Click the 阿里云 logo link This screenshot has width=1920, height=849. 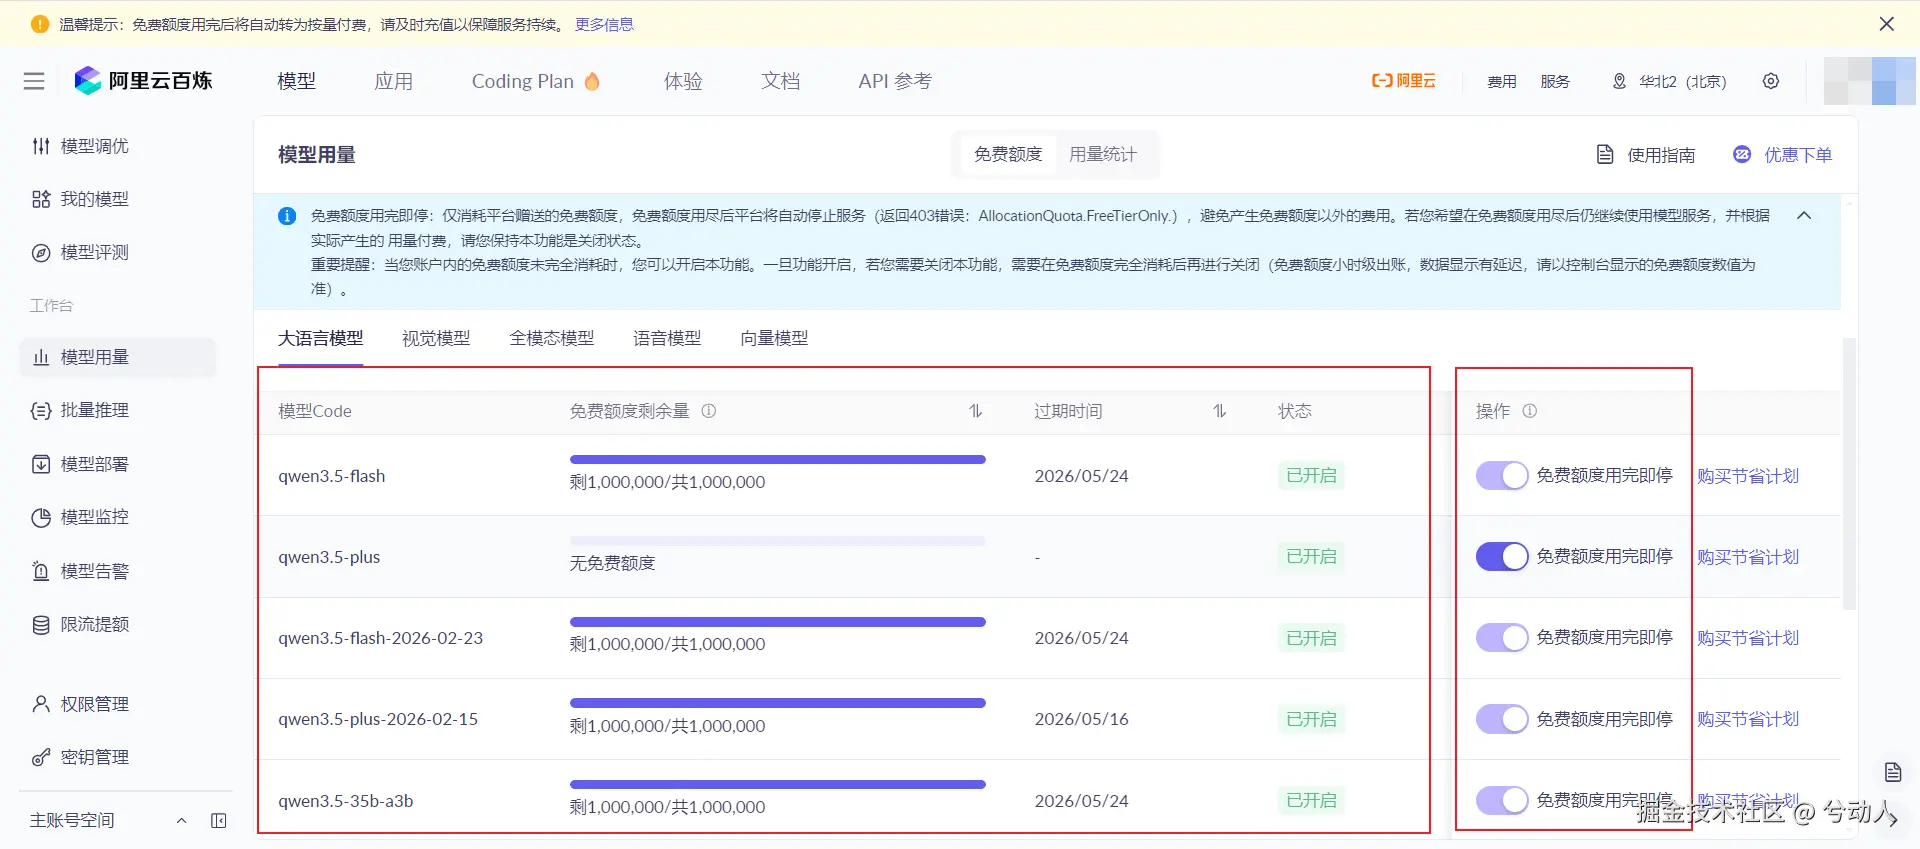tap(1403, 81)
